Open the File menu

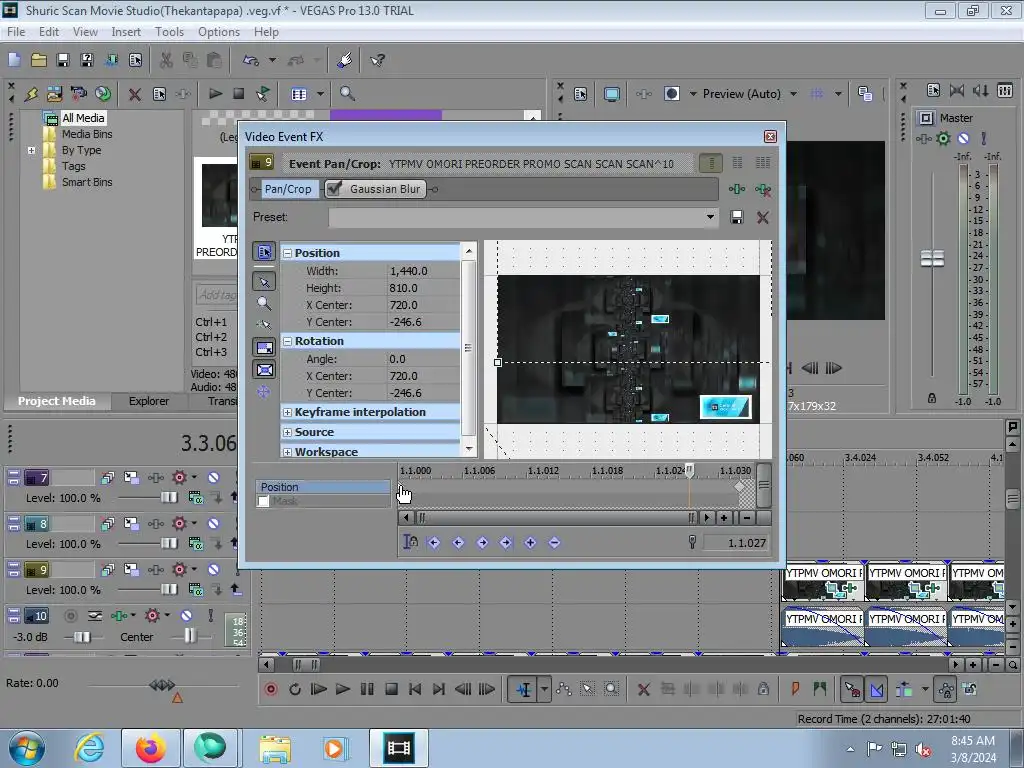point(16,32)
